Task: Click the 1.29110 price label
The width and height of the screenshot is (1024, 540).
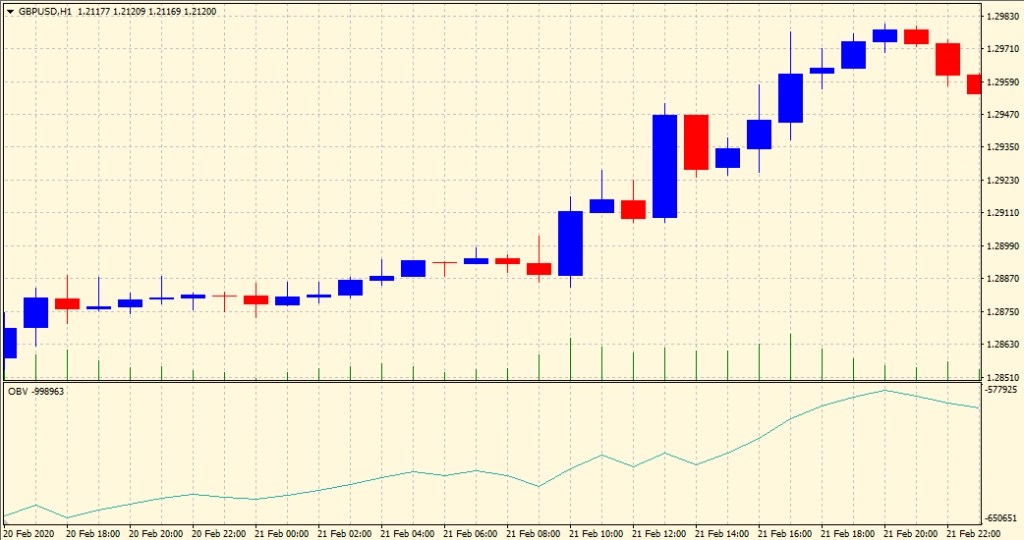Action: (1002, 213)
